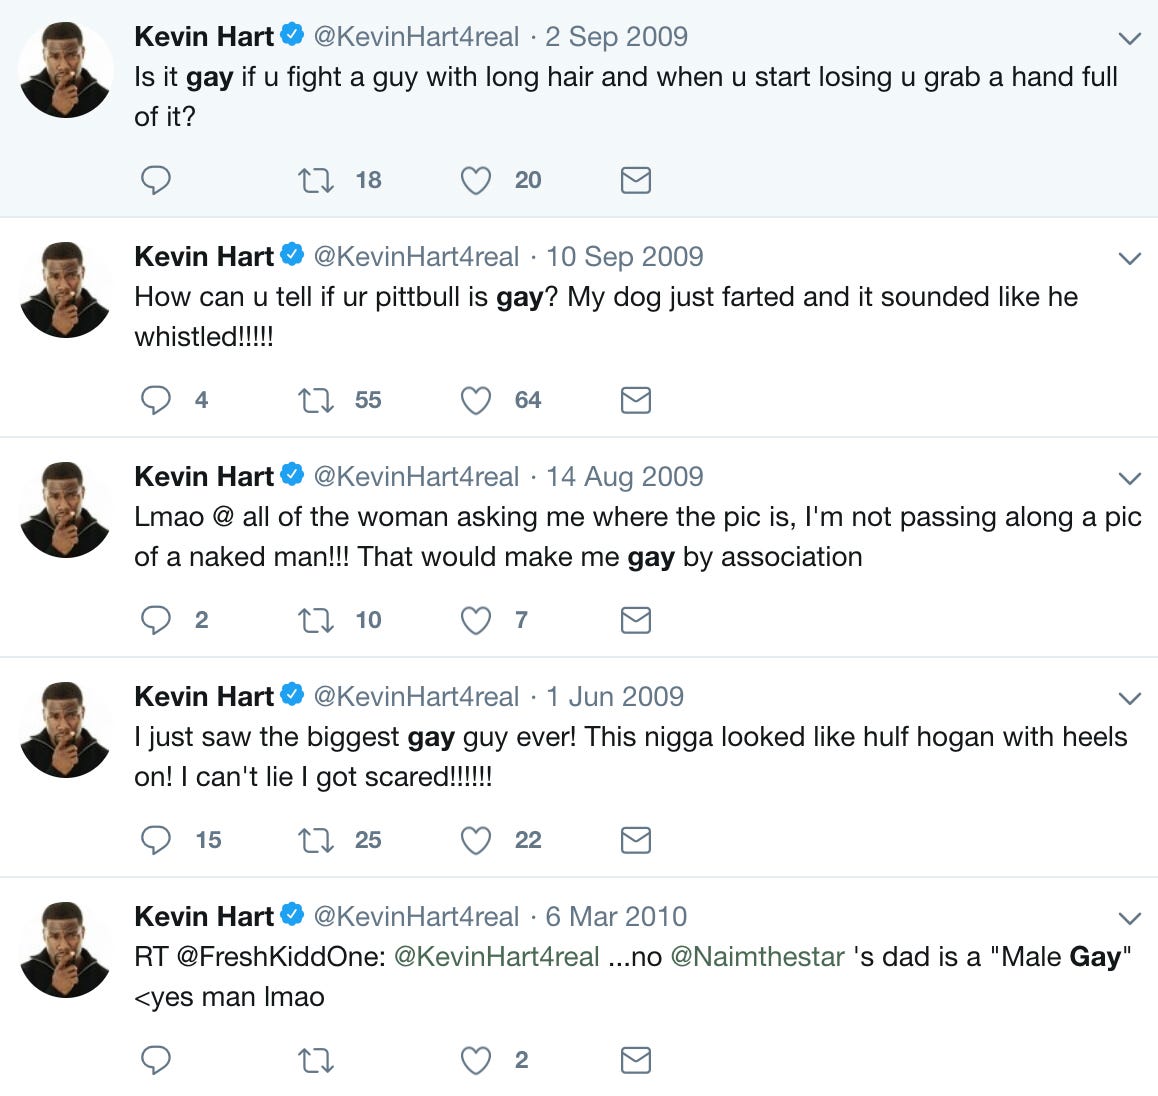Expand the more menu on 10 Sep 2009 tweet
This screenshot has width=1158, height=1096.
tap(1130, 258)
